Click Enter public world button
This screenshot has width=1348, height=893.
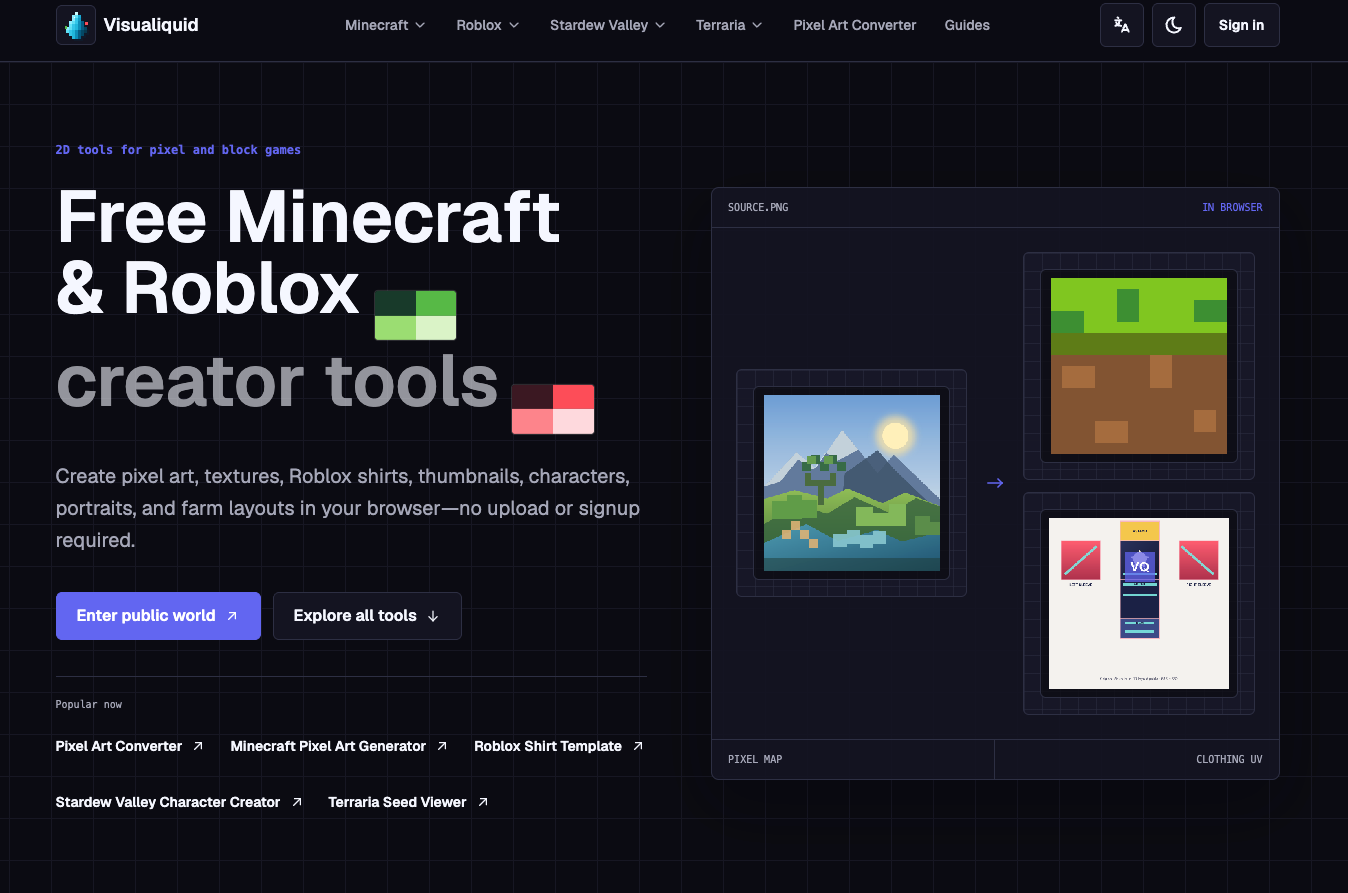(158, 616)
